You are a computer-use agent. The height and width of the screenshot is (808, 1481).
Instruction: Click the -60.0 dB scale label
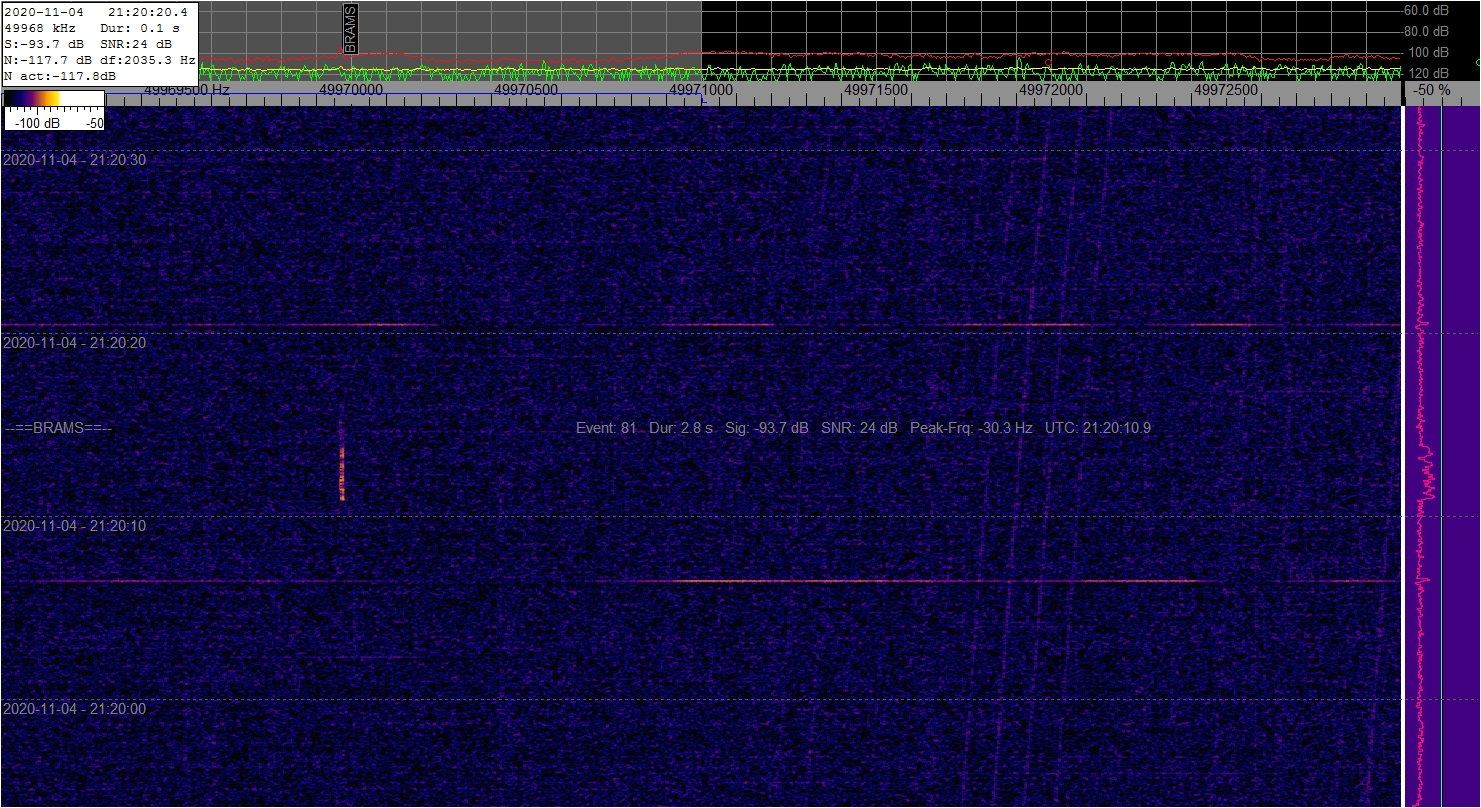(1426, 10)
